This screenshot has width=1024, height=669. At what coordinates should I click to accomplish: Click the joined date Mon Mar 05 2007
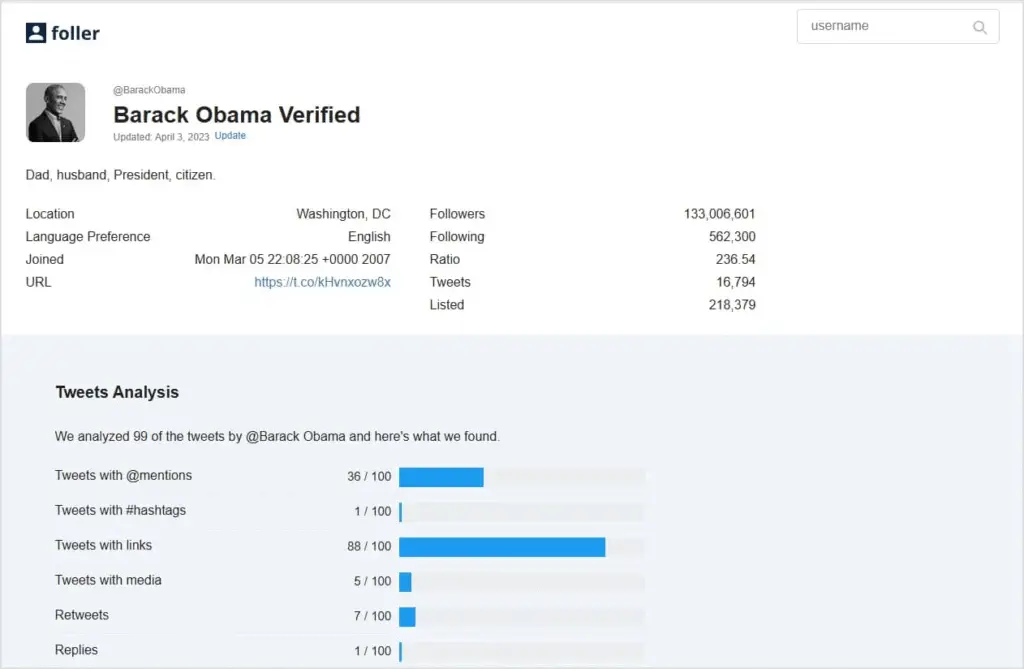click(x=293, y=259)
